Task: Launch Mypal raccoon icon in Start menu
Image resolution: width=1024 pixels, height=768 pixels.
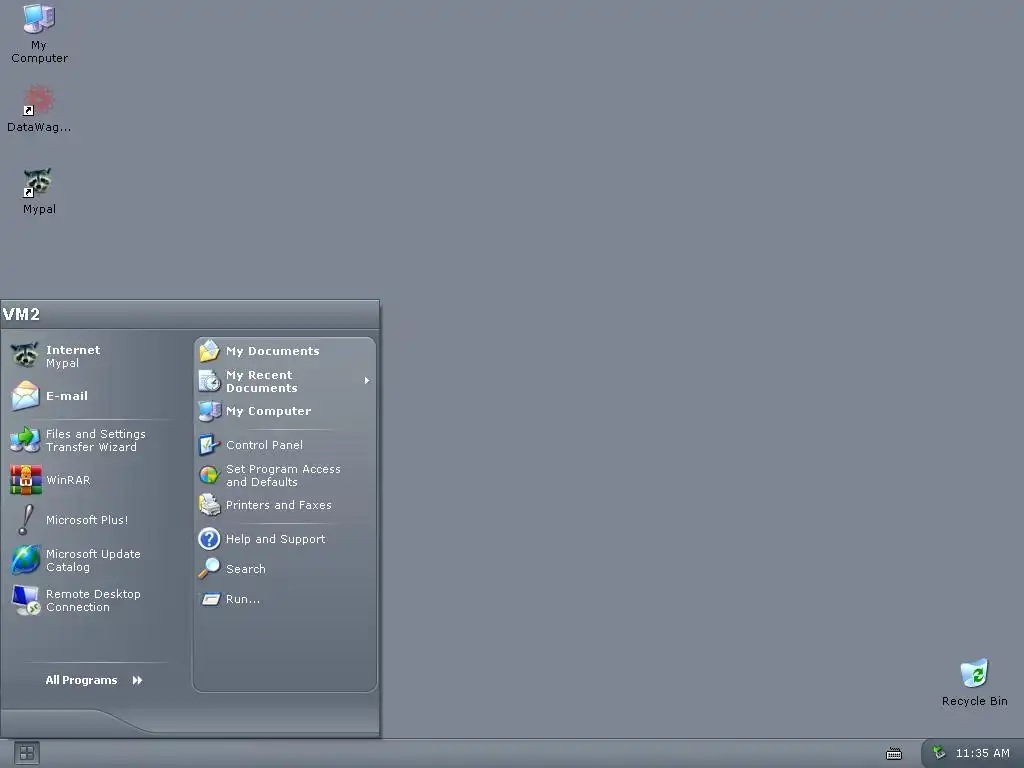Action: [25, 355]
